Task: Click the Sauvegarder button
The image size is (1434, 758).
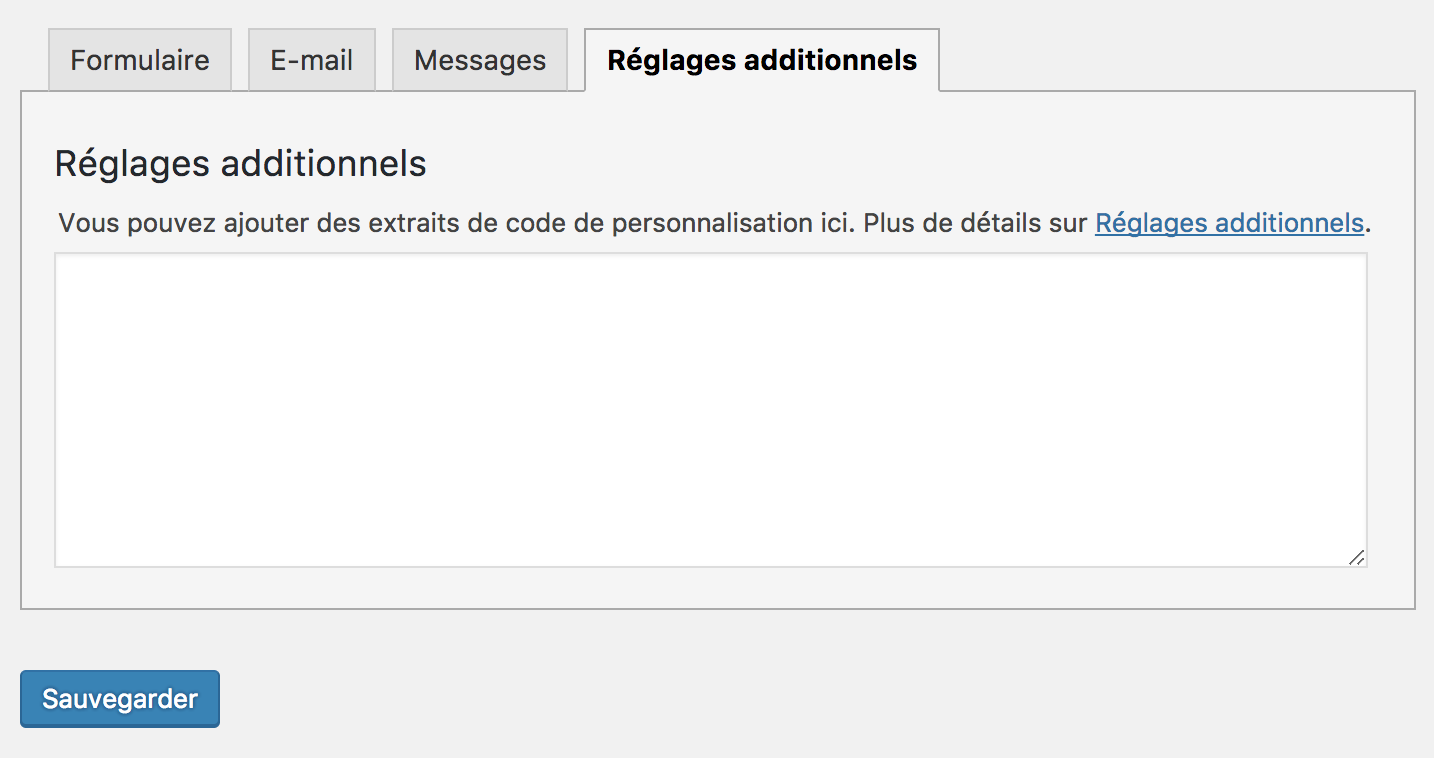Action: (119, 698)
